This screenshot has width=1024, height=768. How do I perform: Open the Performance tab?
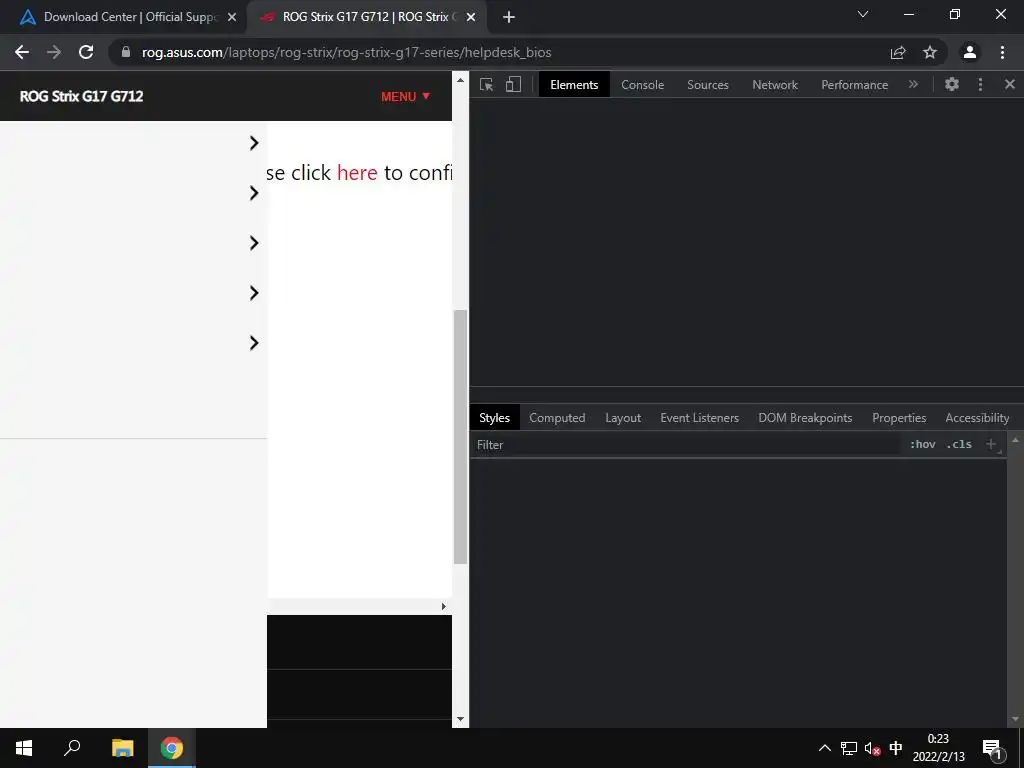point(854,85)
